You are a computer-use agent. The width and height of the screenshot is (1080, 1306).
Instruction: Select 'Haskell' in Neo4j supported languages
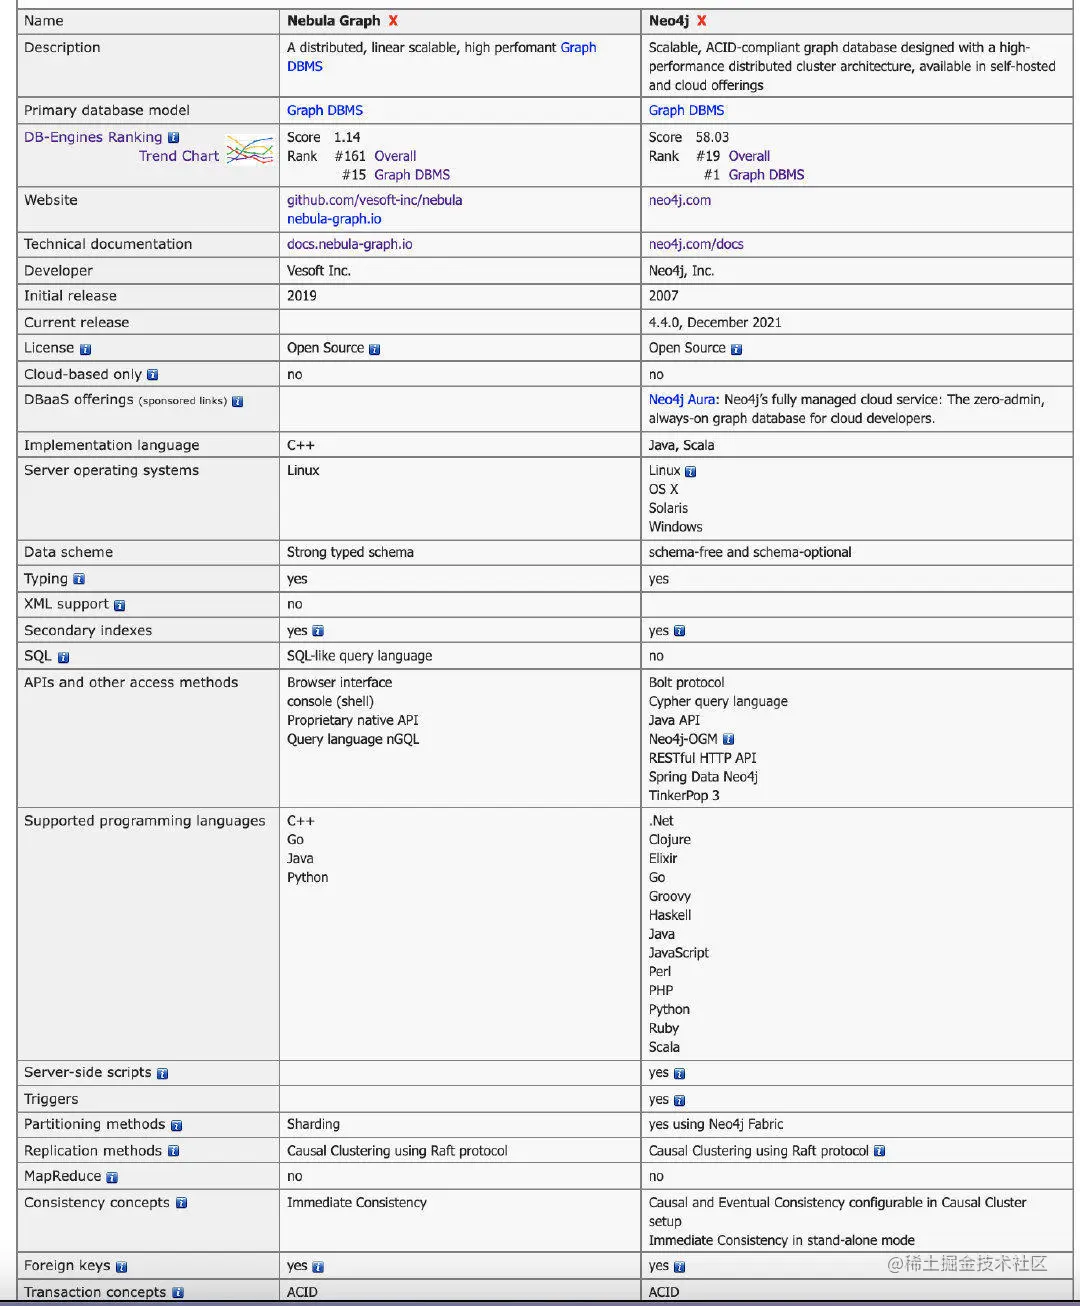(670, 915)
